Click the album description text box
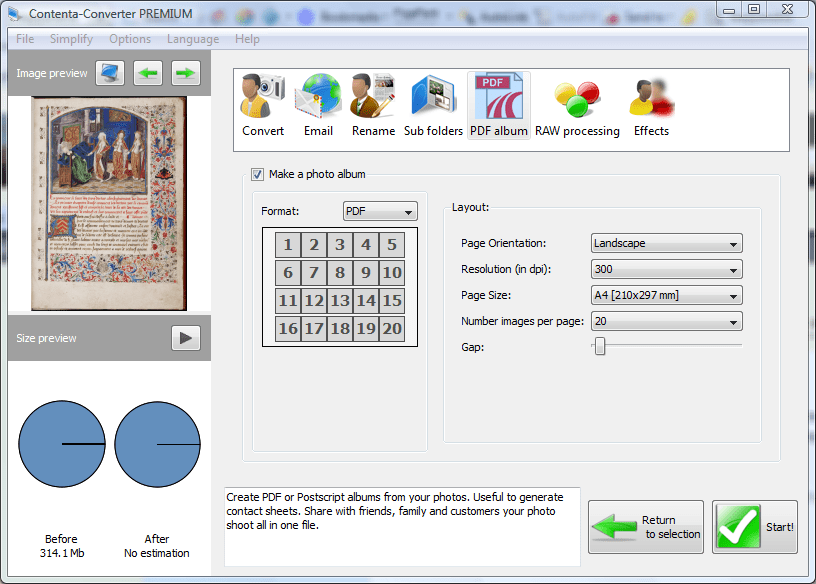 point(402,527)
